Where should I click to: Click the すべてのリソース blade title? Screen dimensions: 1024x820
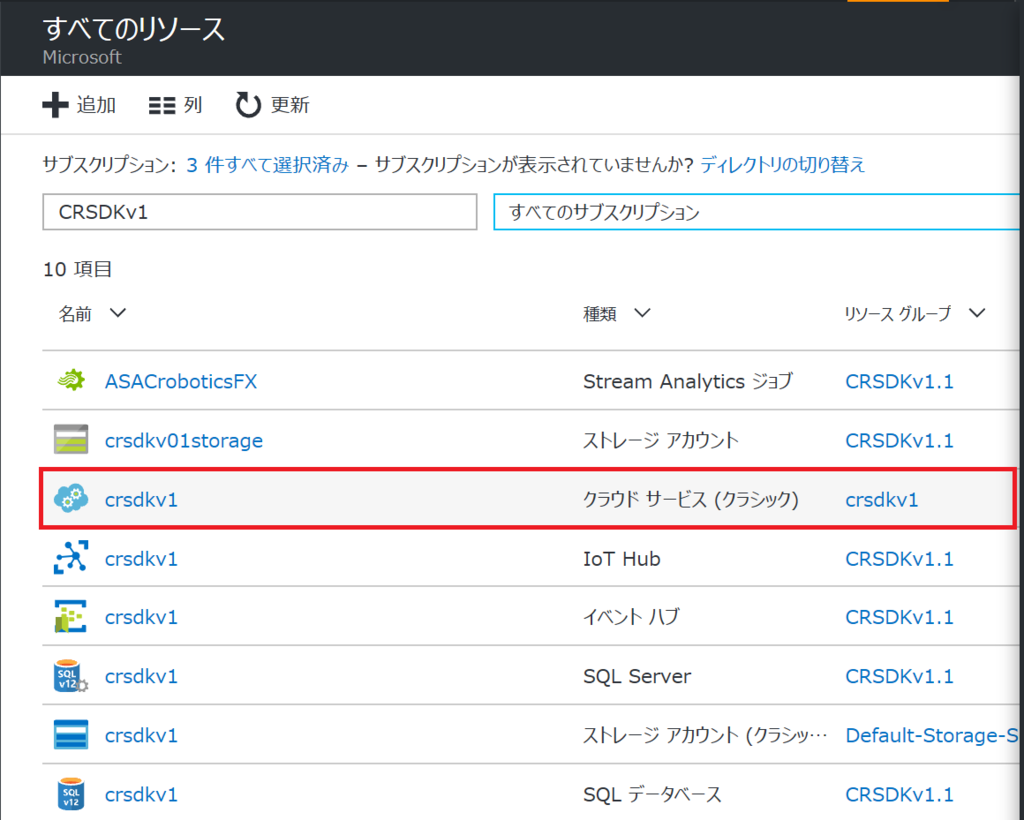coord(134,30)
